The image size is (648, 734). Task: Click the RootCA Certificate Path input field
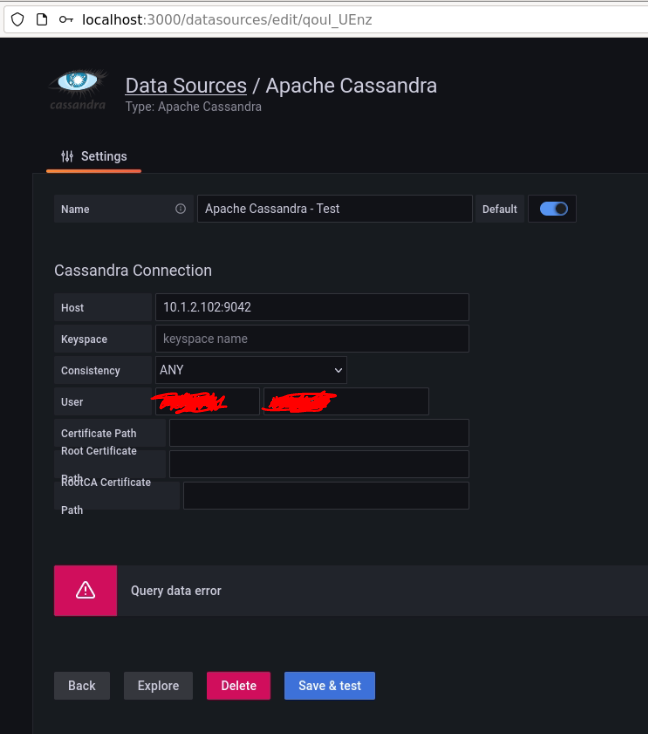pyautogui.click(x=326, y=496)
